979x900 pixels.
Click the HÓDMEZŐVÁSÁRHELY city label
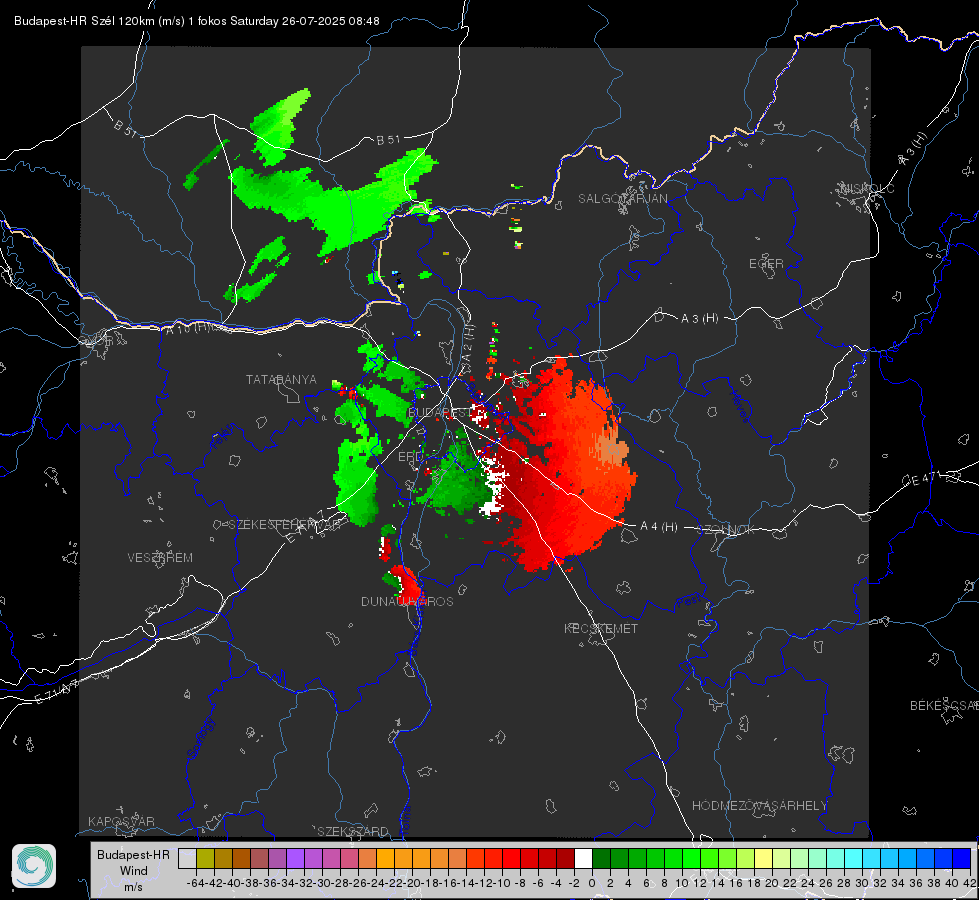pyautogui.click(x=759, y=805)
